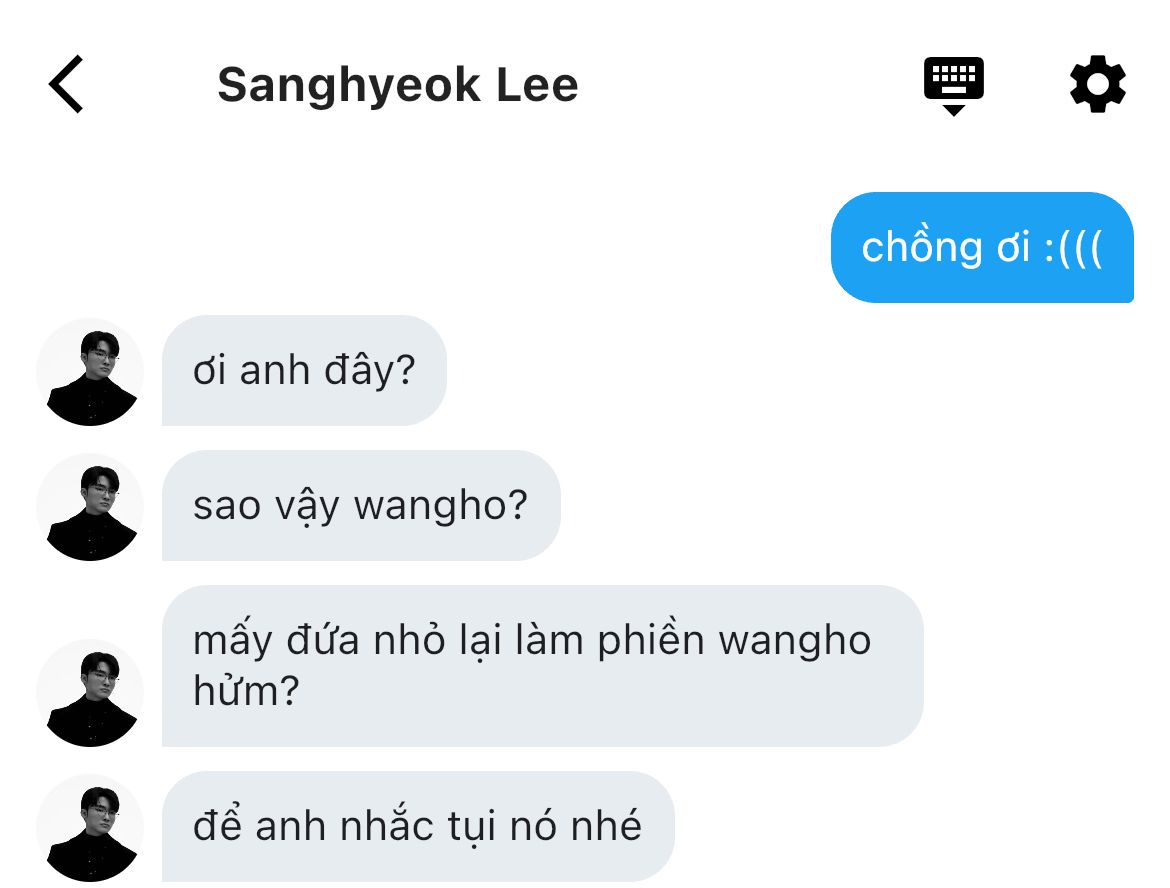Tap the "ơi anh đây?" message bubble
The height and width of the screenshot is (888, 1170).
click(x=304, y=371)
